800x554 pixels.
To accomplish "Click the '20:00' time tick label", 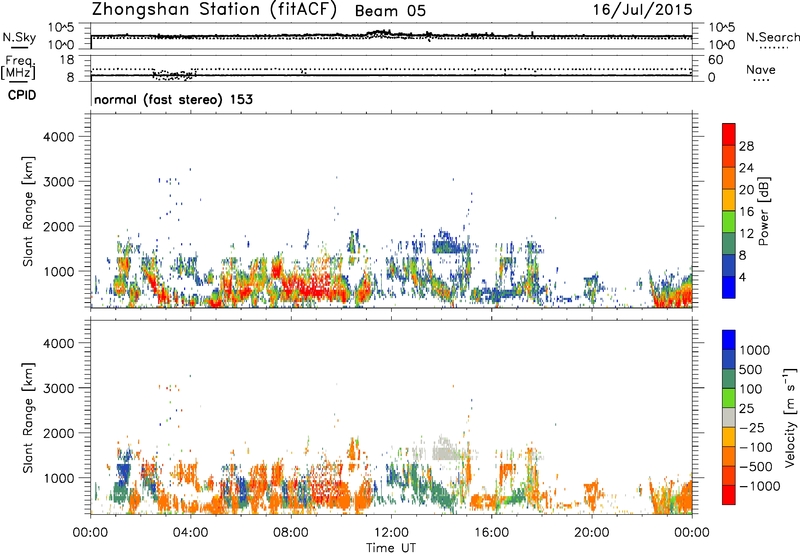I will coord(591,533).
